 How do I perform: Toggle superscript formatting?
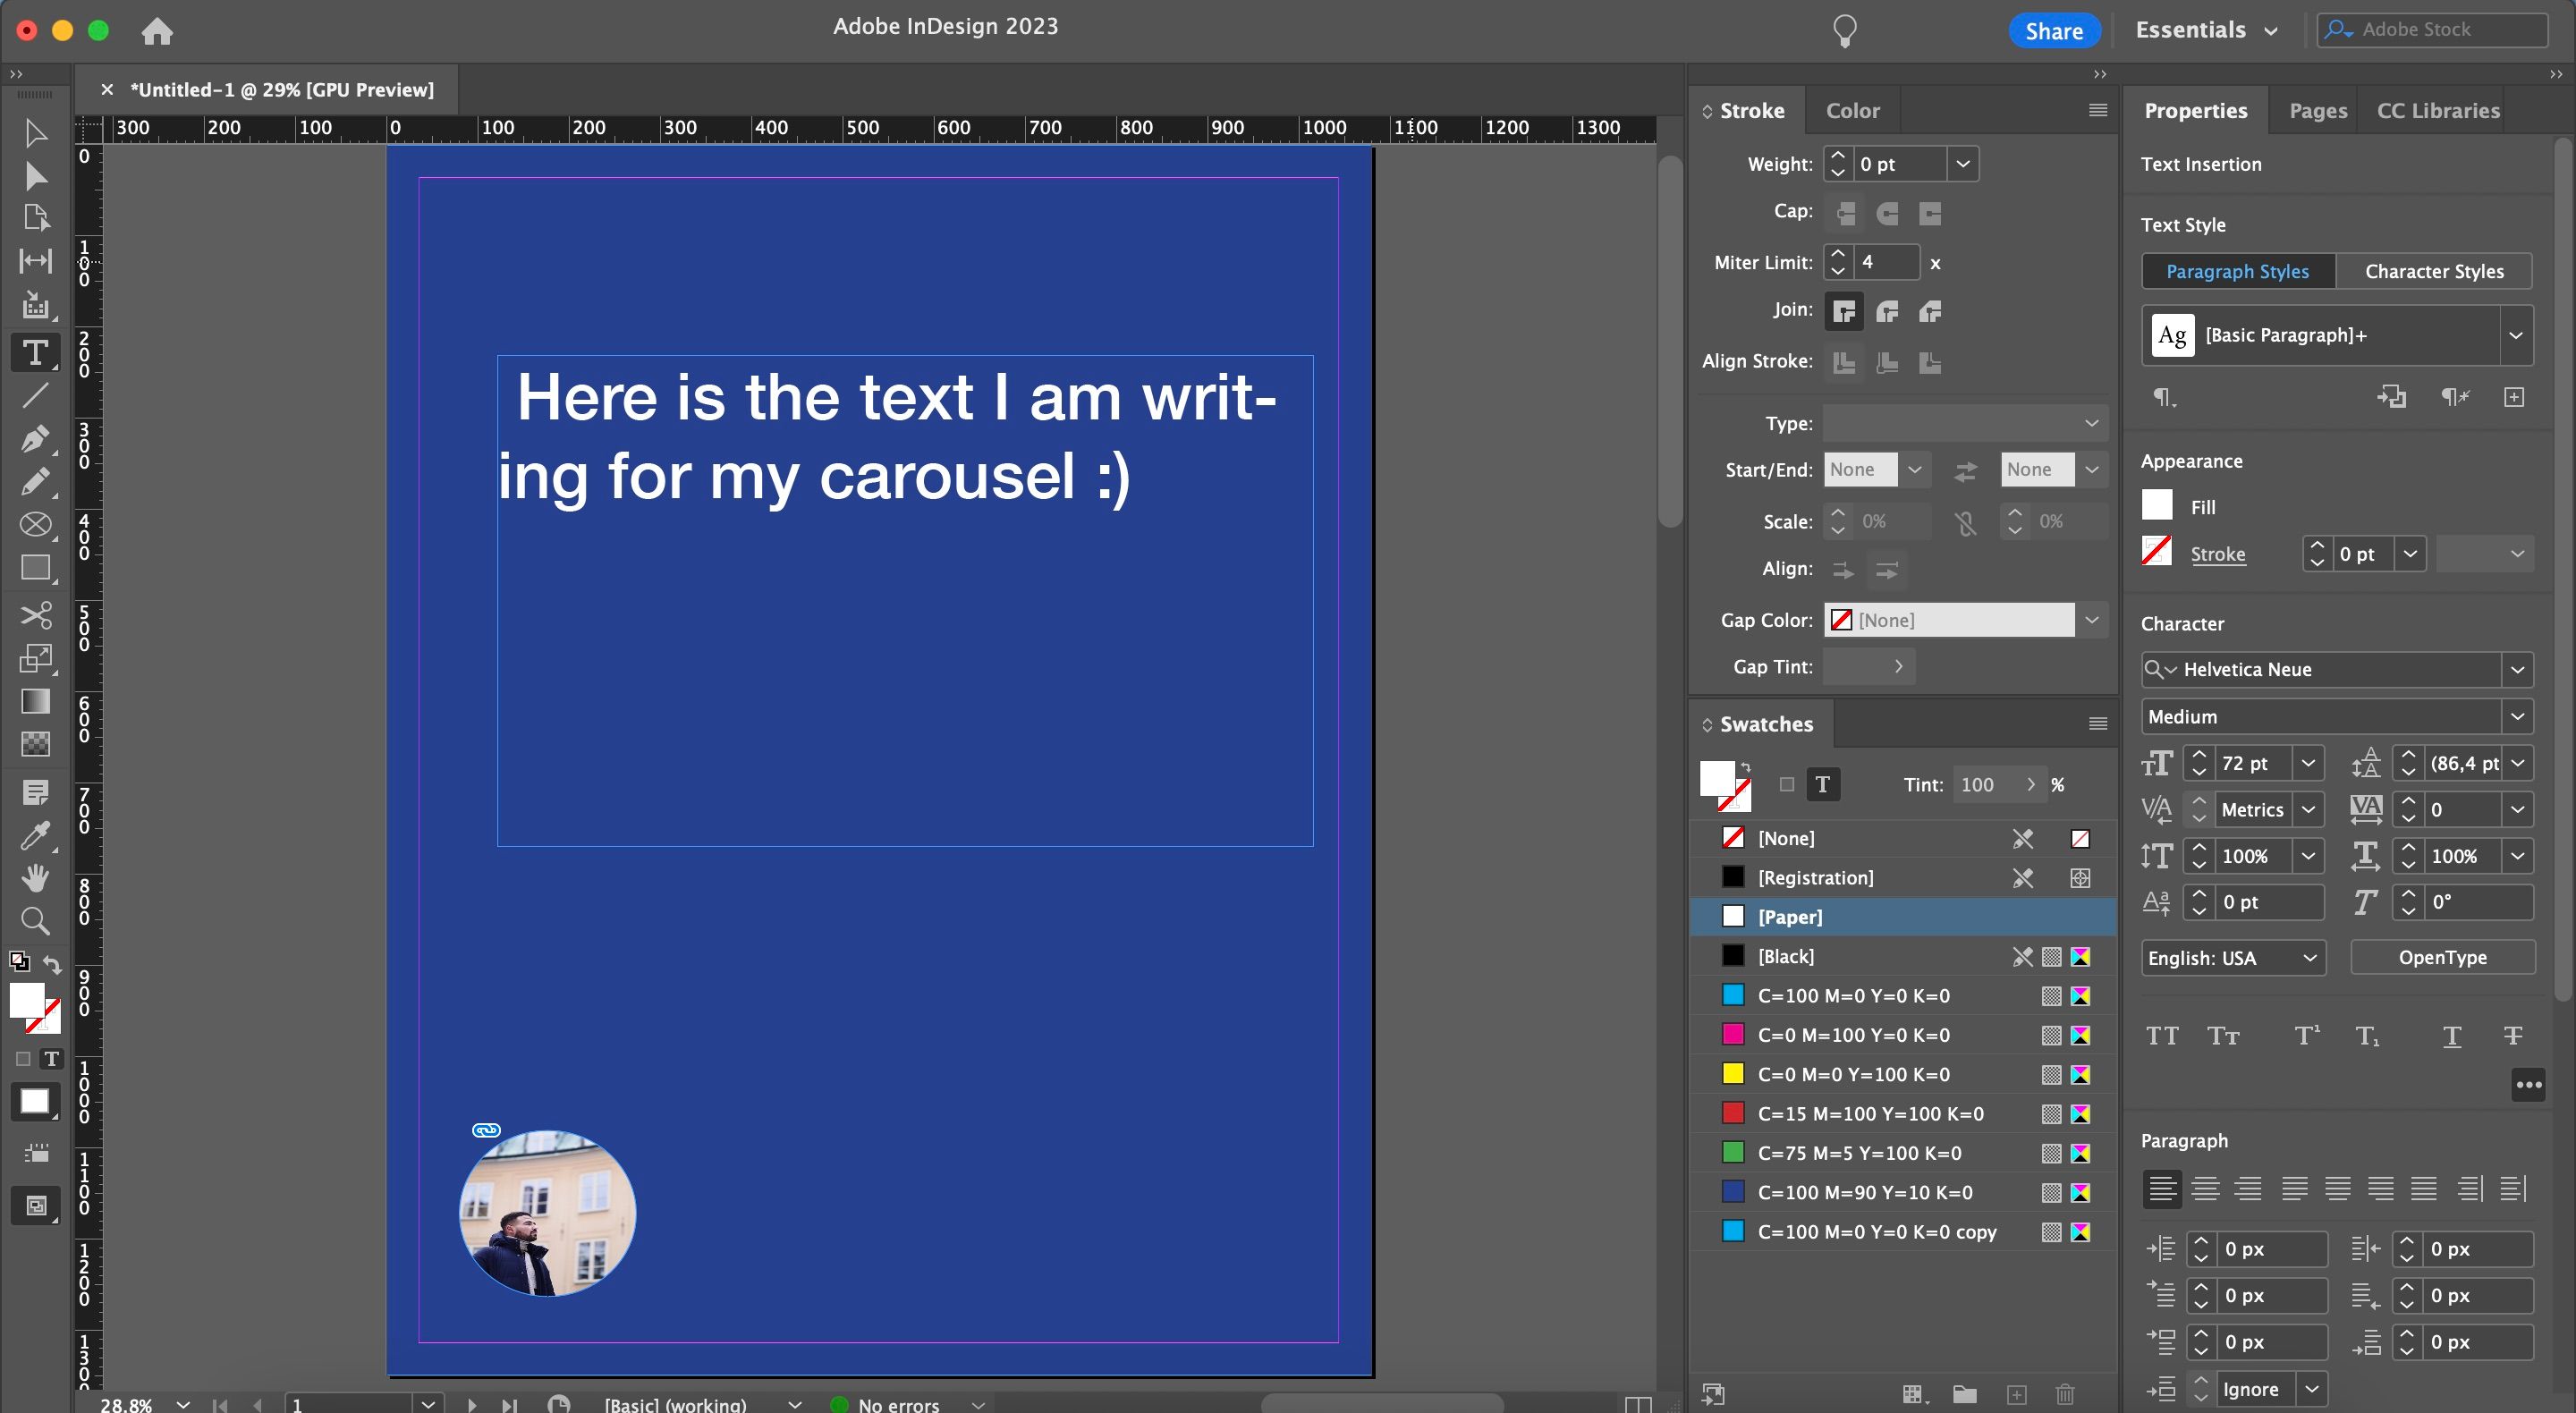point(2307,1035)
